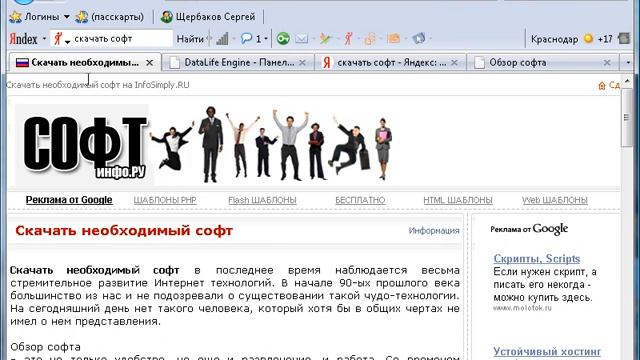Click the Реклама от Google sidebar label
The height and width of the screenshot is (360, 640).
(529, 229)
